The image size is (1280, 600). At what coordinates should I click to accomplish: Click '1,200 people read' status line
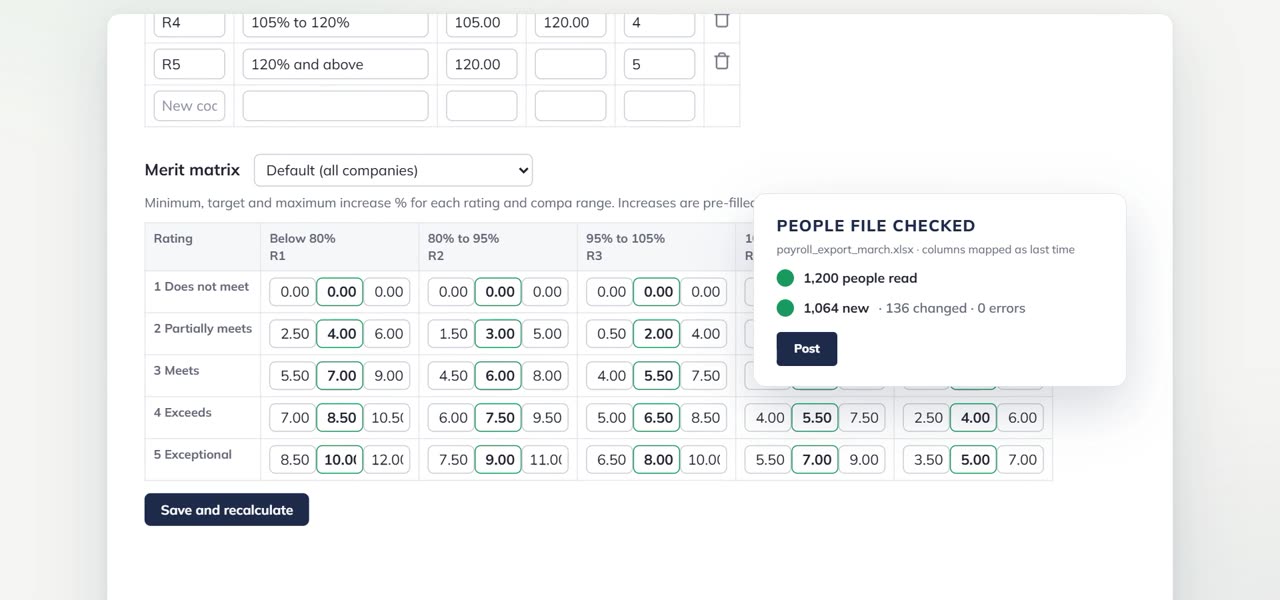[847, 278]
